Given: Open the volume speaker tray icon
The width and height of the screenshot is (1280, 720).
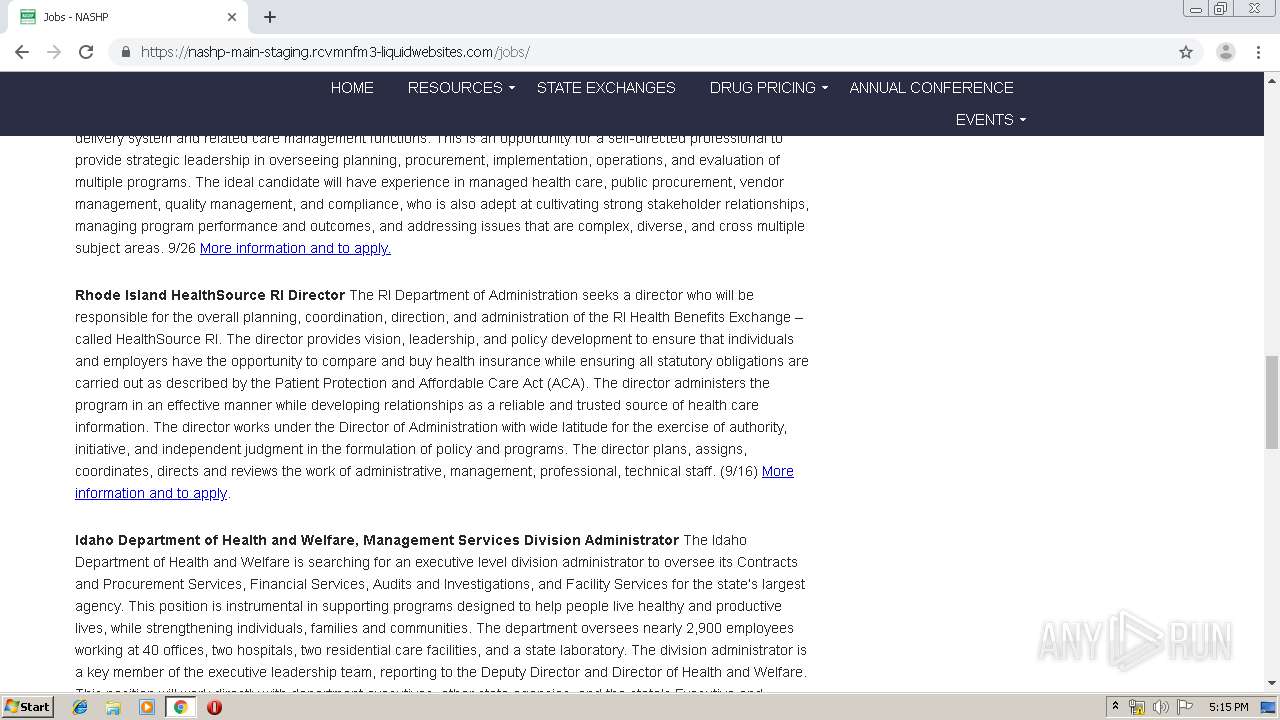Looking at the screenshot, I should click(x=1161, y=707).
